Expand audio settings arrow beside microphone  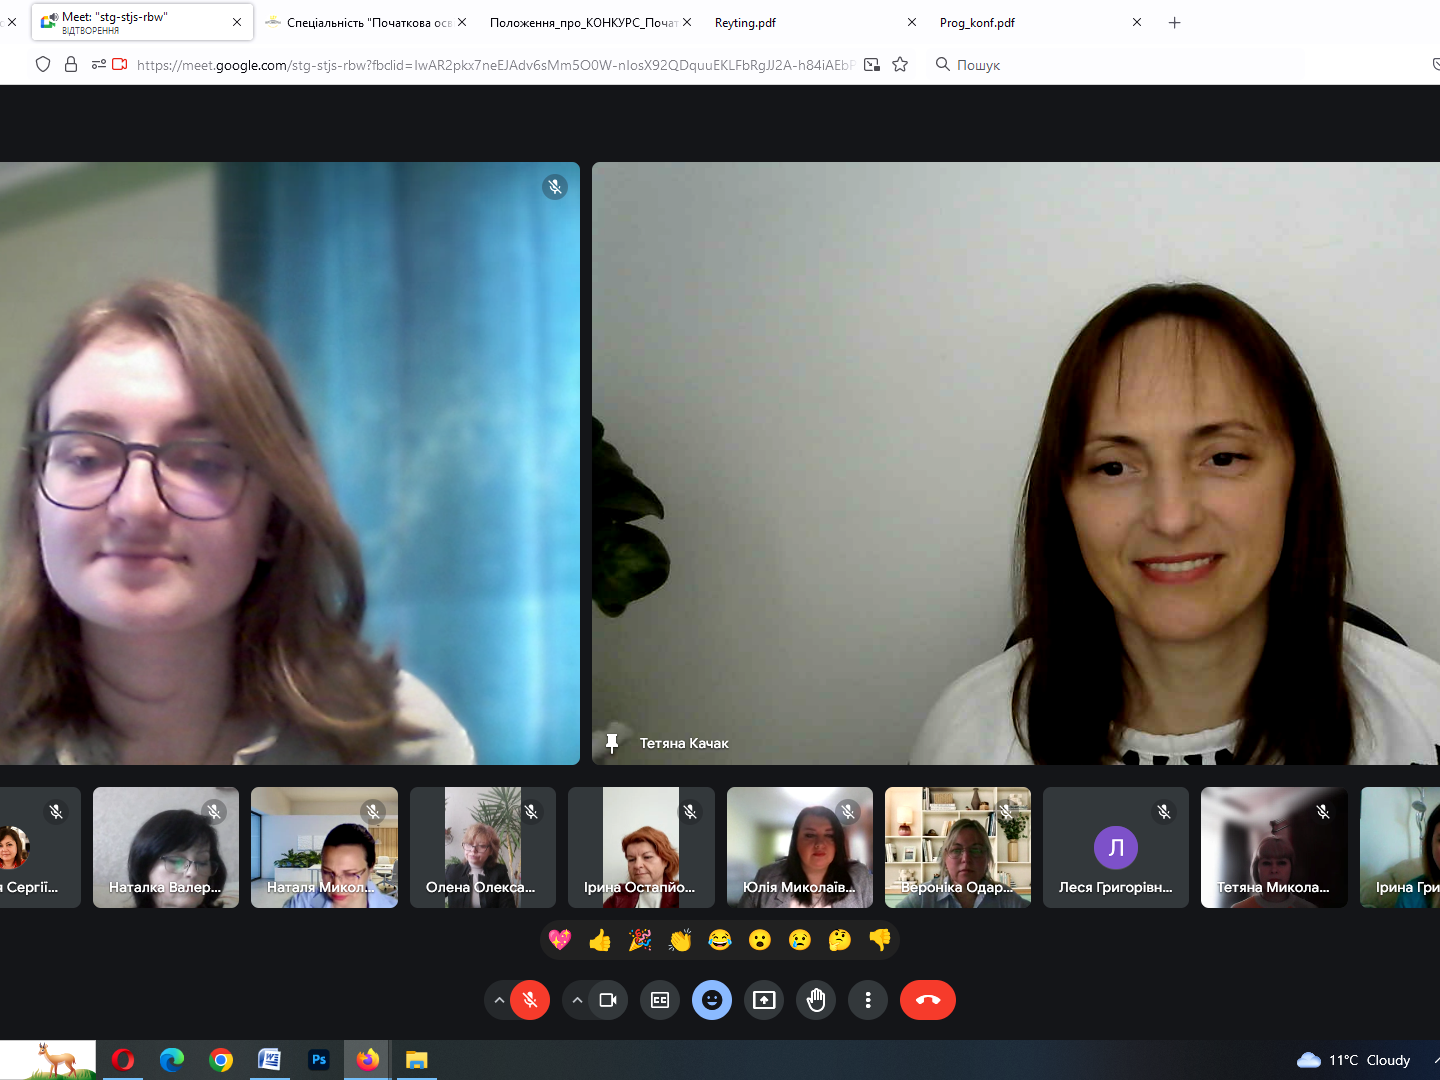499,1000
